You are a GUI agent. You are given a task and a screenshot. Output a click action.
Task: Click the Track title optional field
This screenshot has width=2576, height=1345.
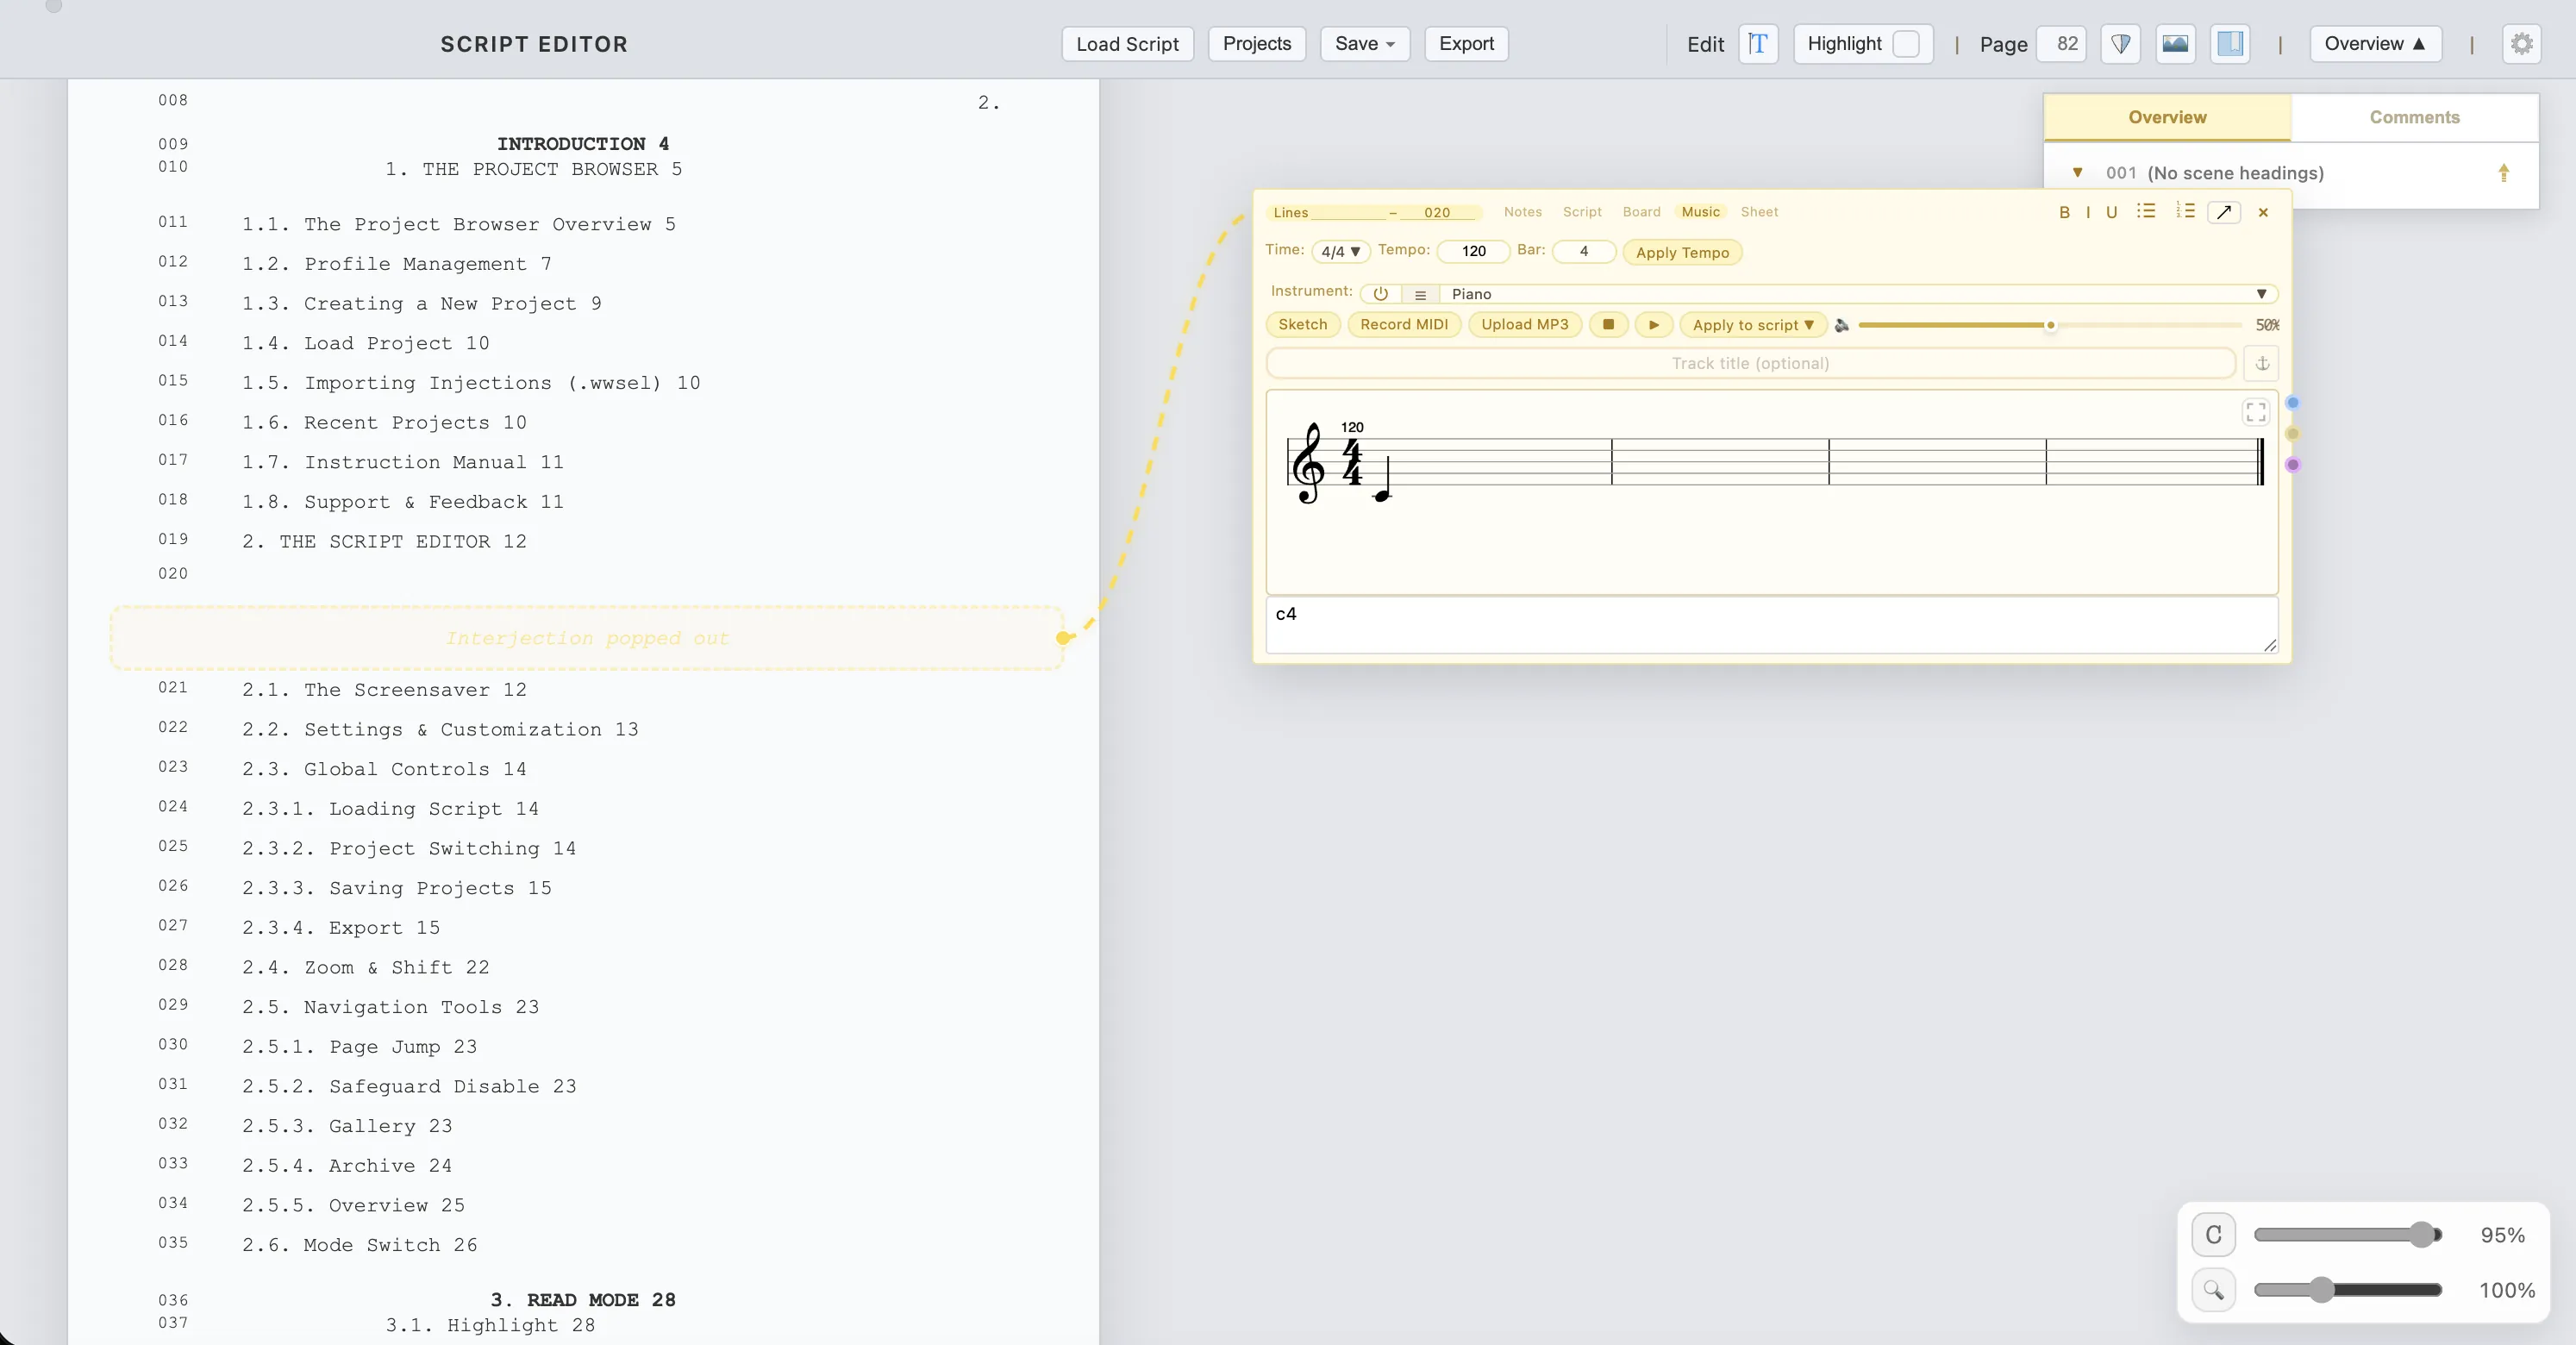(1750, 363)
